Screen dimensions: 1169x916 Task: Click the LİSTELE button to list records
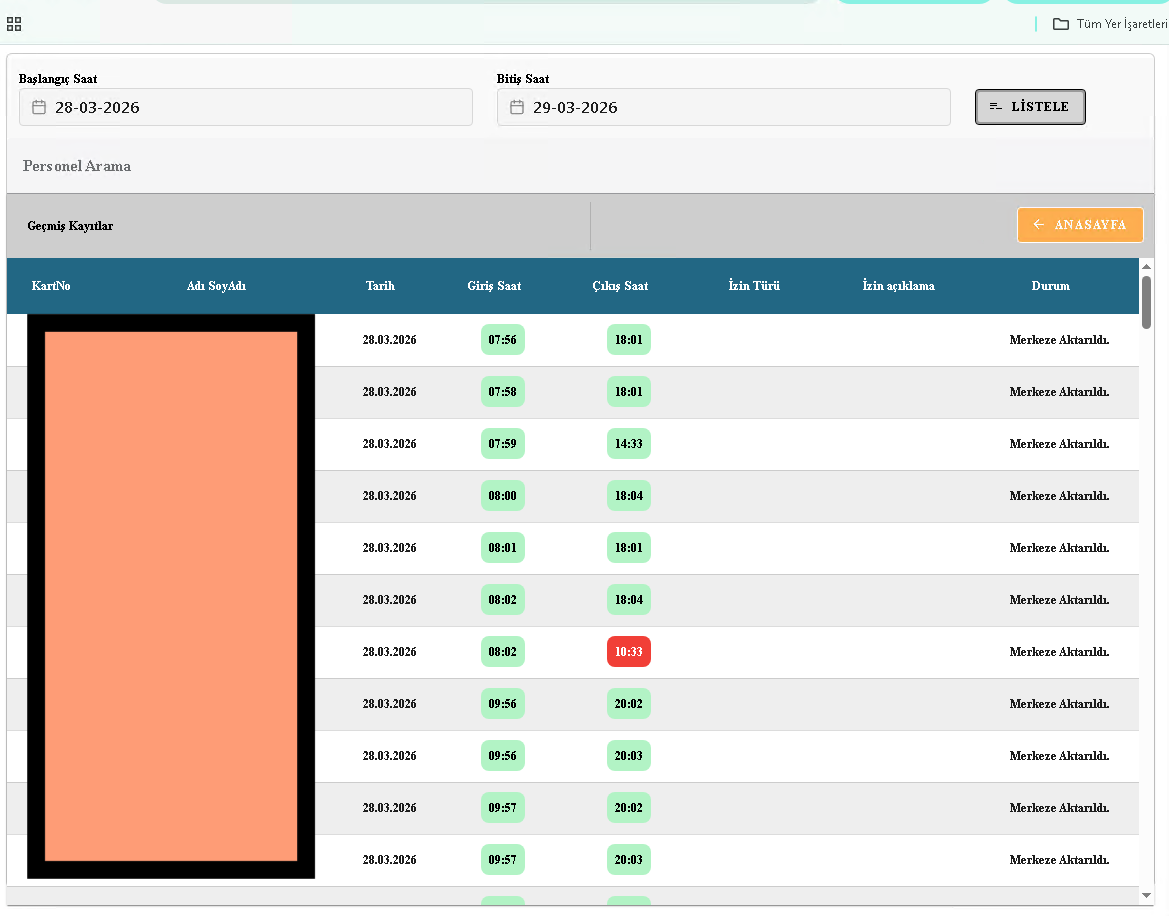(x=1030, y=106)
